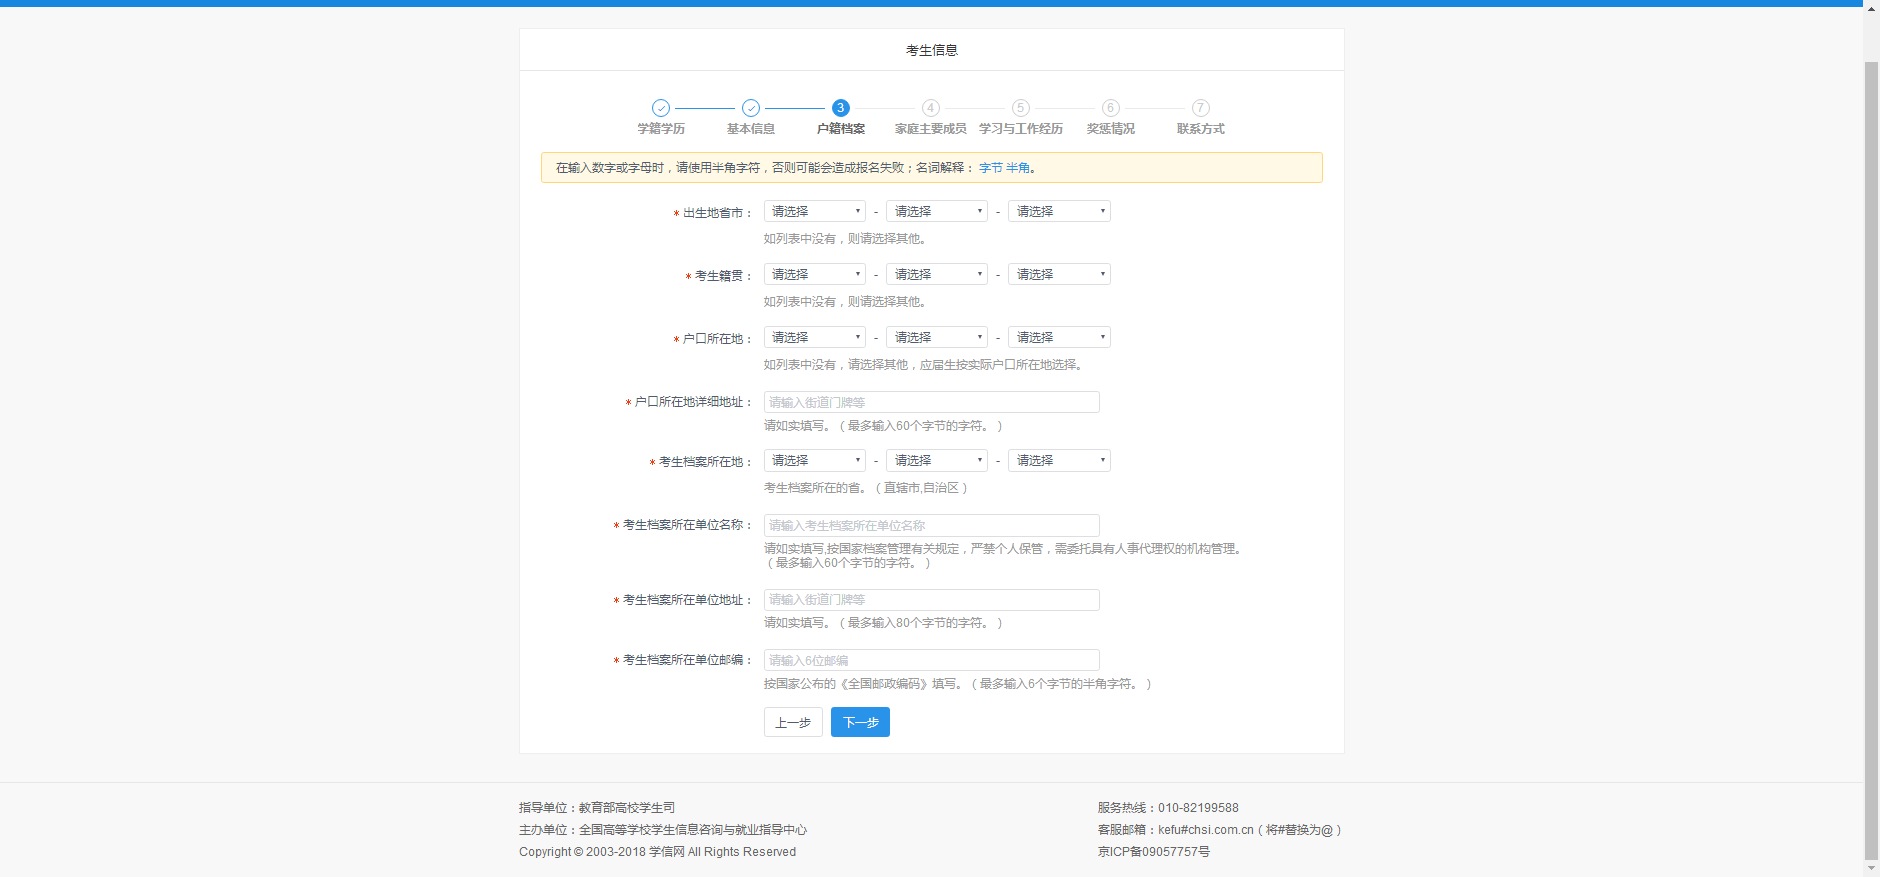
Task: Open the third 出生地省市 dropdown
Action: tap(1059, 211)
